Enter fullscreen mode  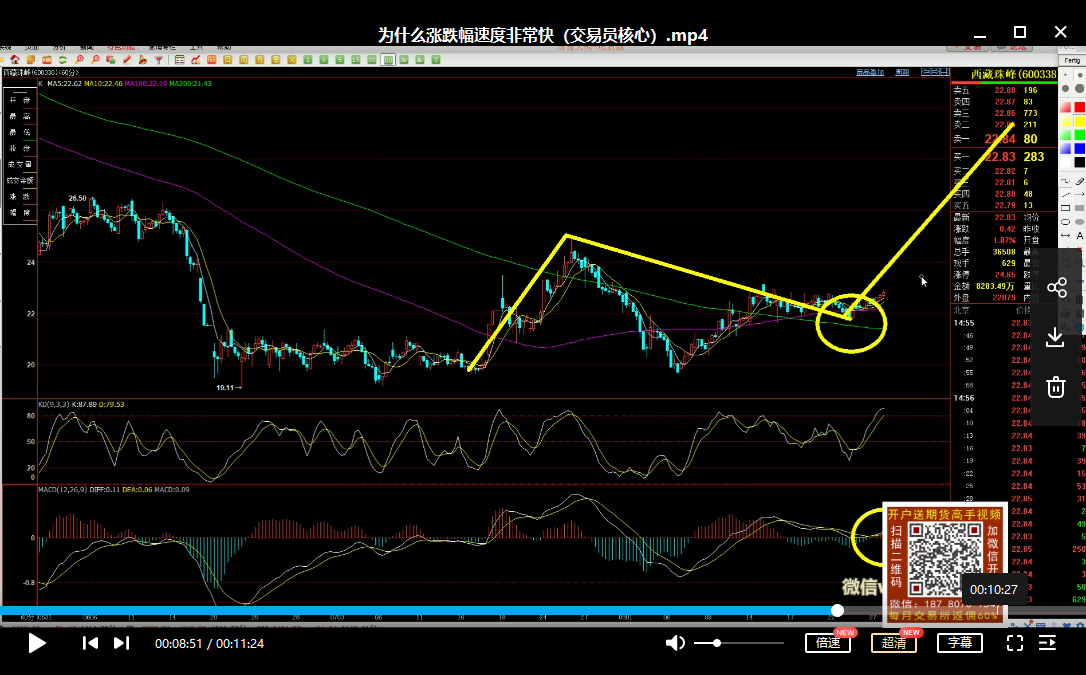(x=1014, y=643)
